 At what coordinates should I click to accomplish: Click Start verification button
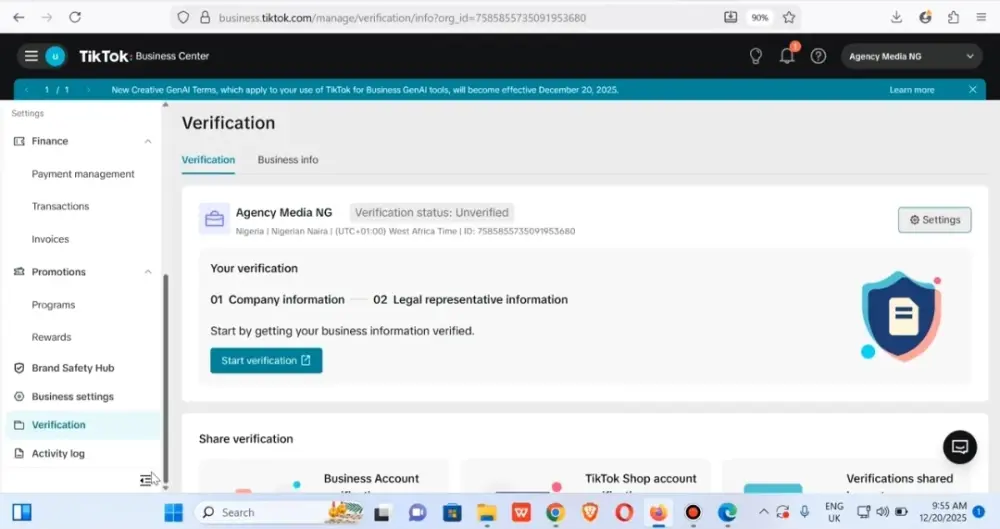coord(266,361)
